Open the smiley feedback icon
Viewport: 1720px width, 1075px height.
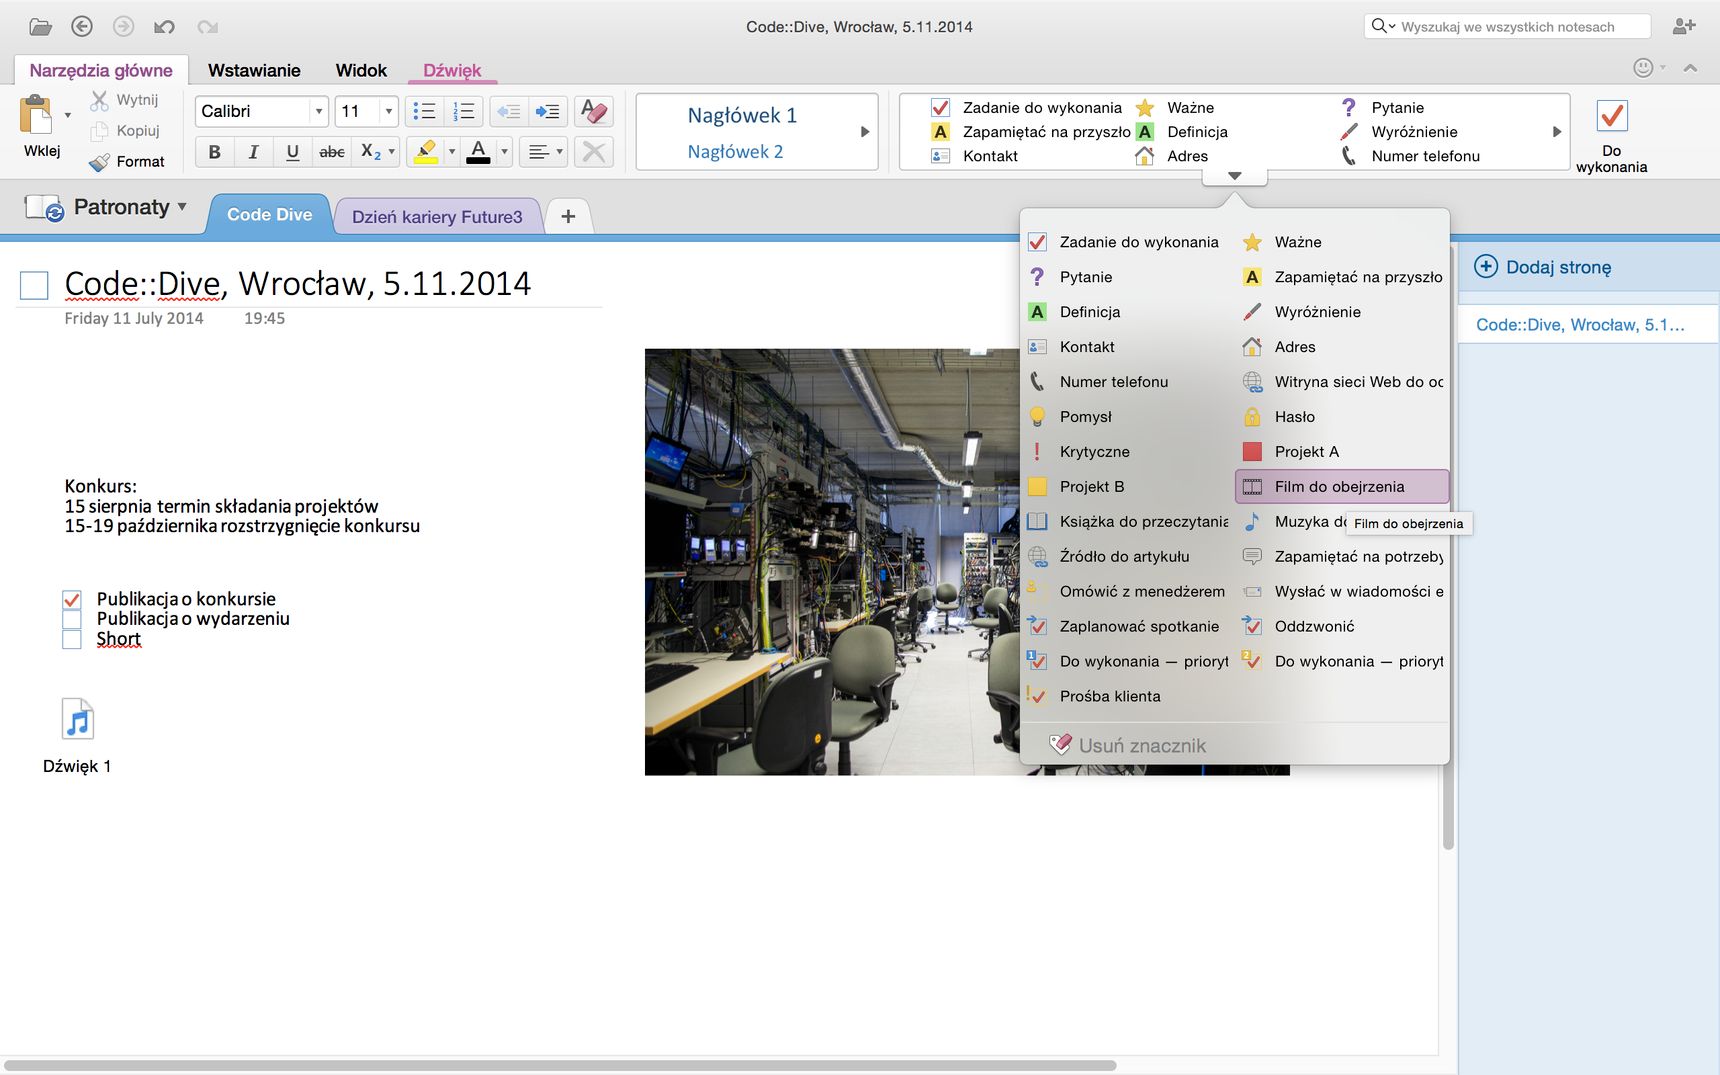[x=1643, y=68]
